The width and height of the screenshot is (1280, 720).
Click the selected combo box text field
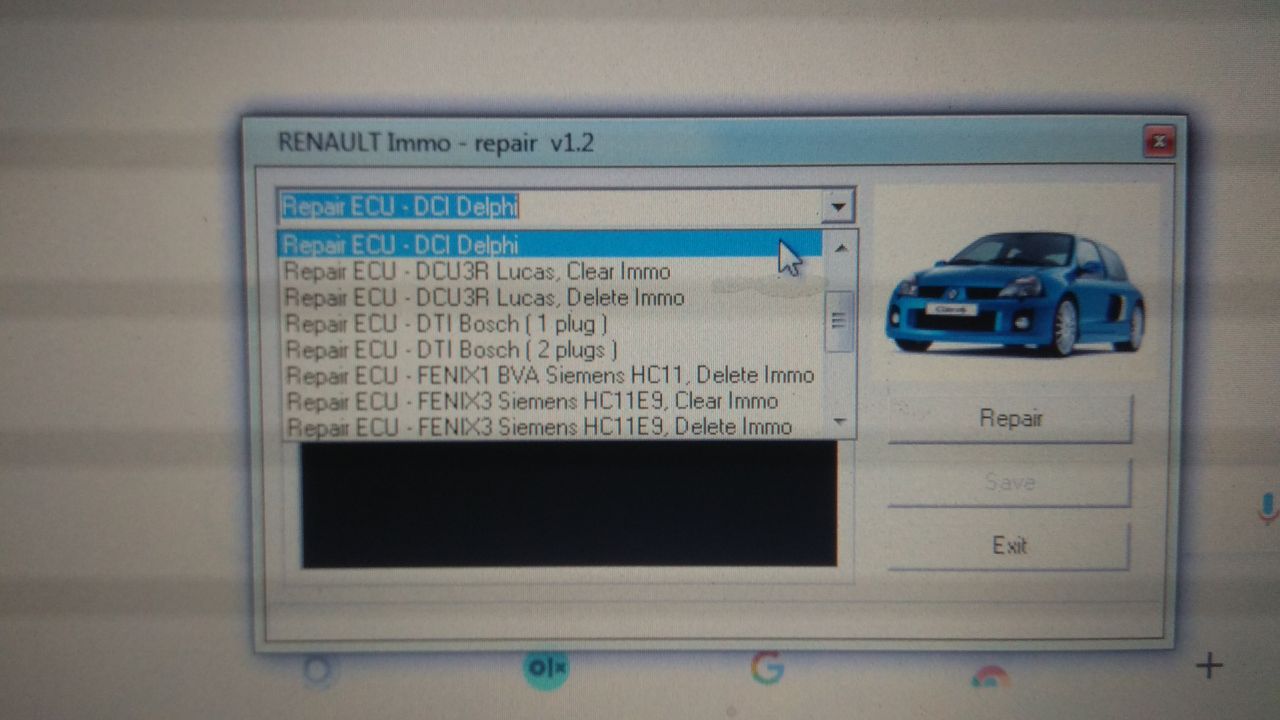coord(550,207)
